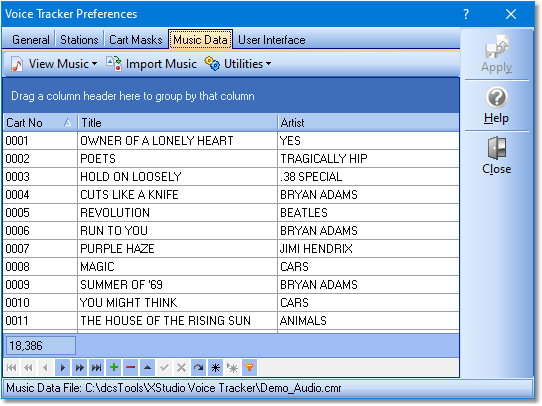Select the MAGIC title cell
The height and width of the screenshot is (406, 542).
point(178,266)
